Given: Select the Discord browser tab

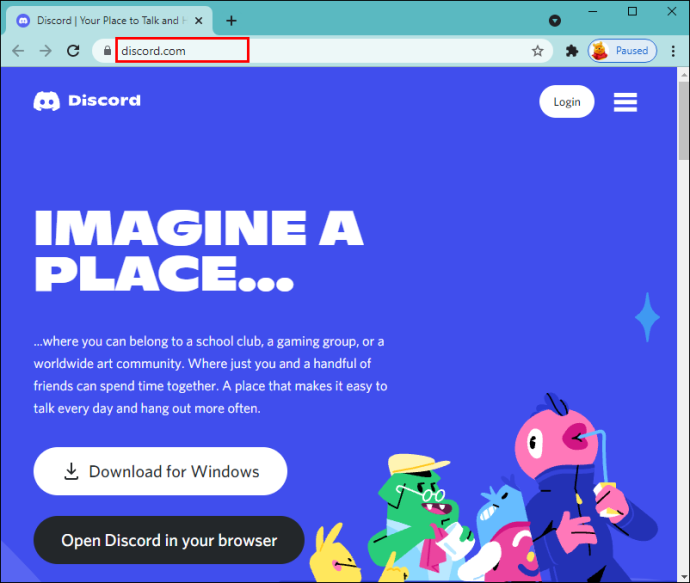Looking at the screenshot, I should (x=109, y=21).
